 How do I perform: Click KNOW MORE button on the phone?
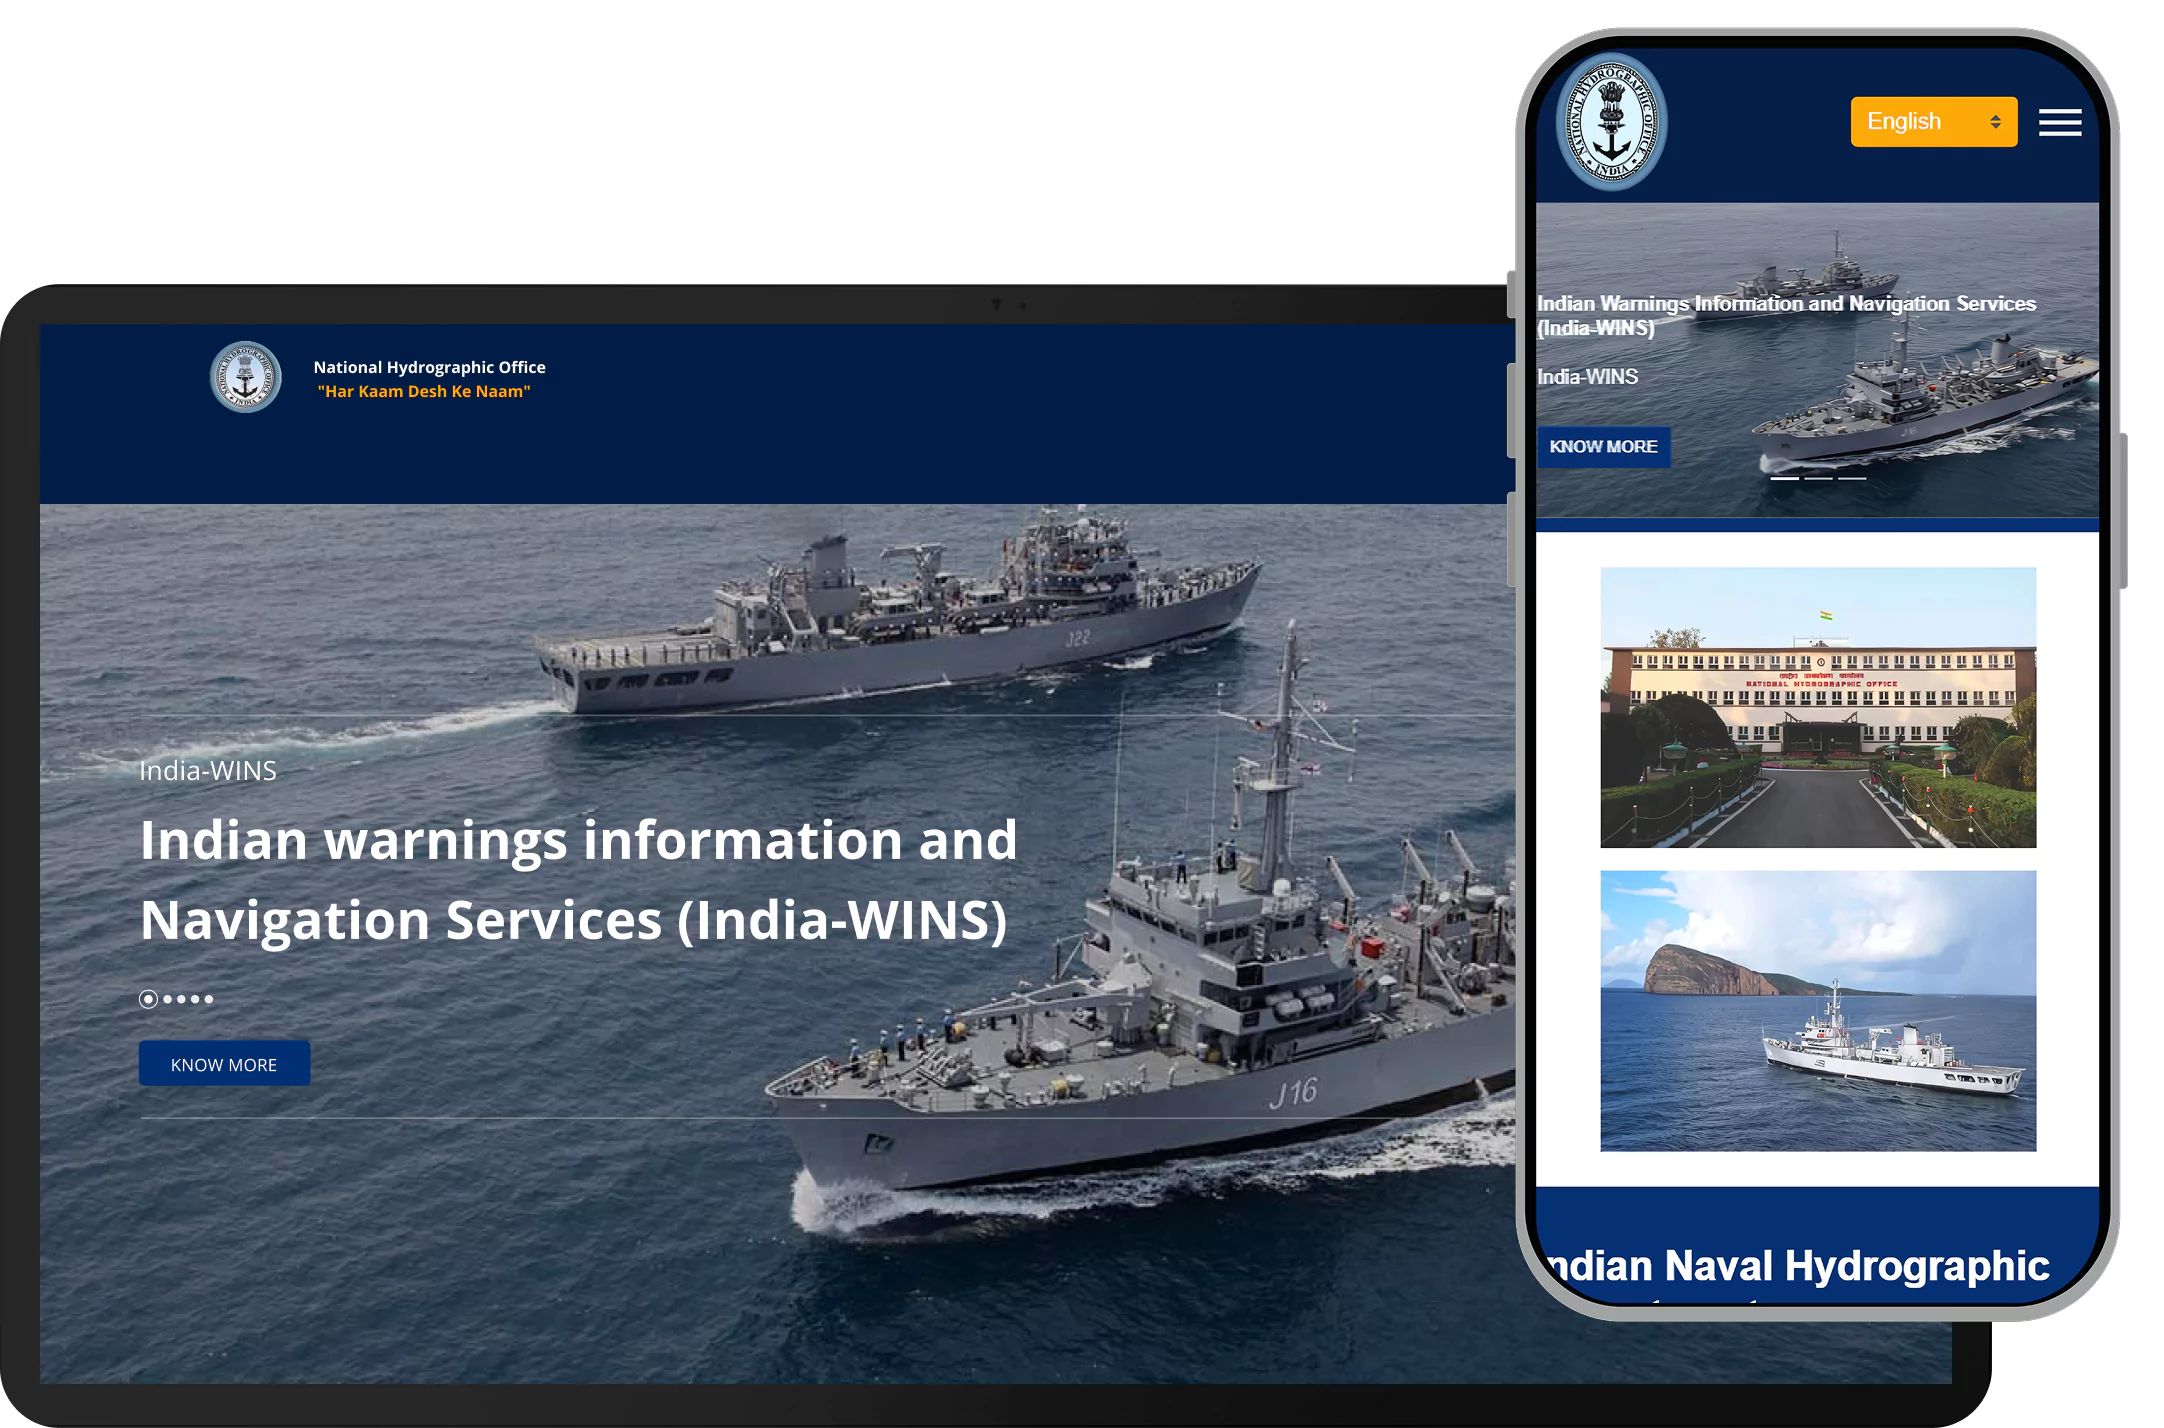pos(1603,447)
